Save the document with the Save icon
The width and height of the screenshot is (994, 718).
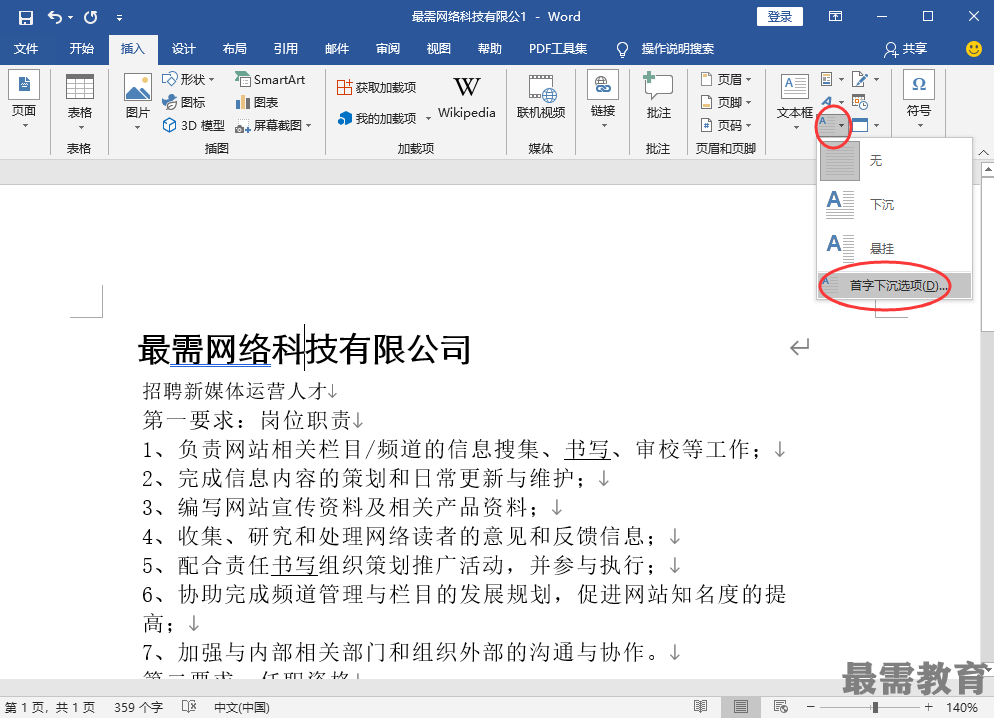[x=25, y=17]
